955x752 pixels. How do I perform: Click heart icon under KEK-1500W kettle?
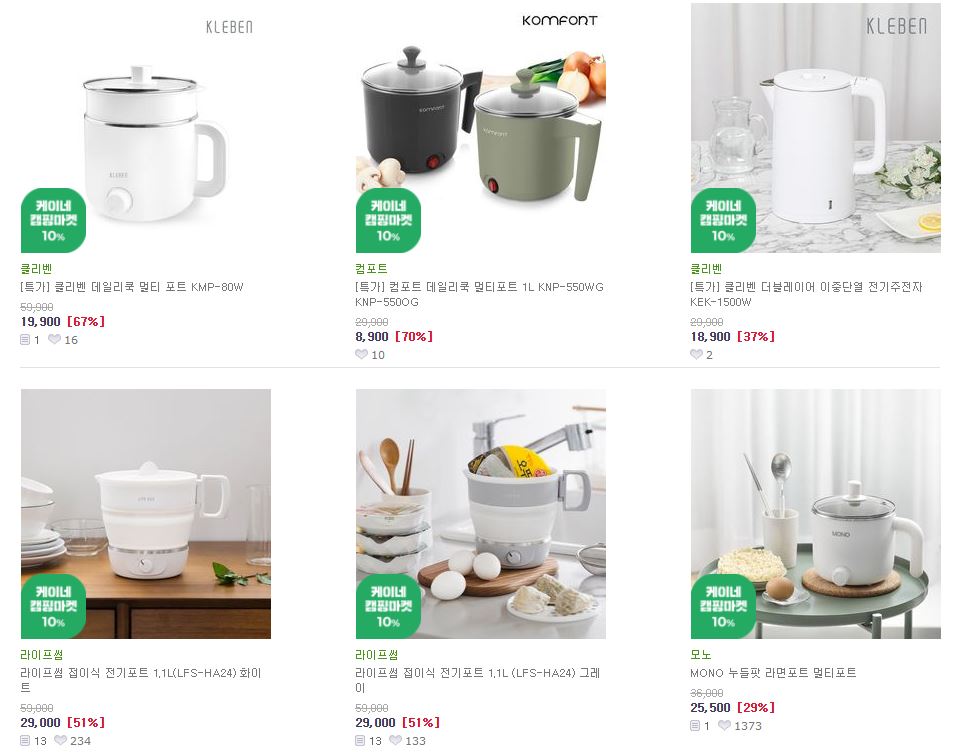coord(696,354)
